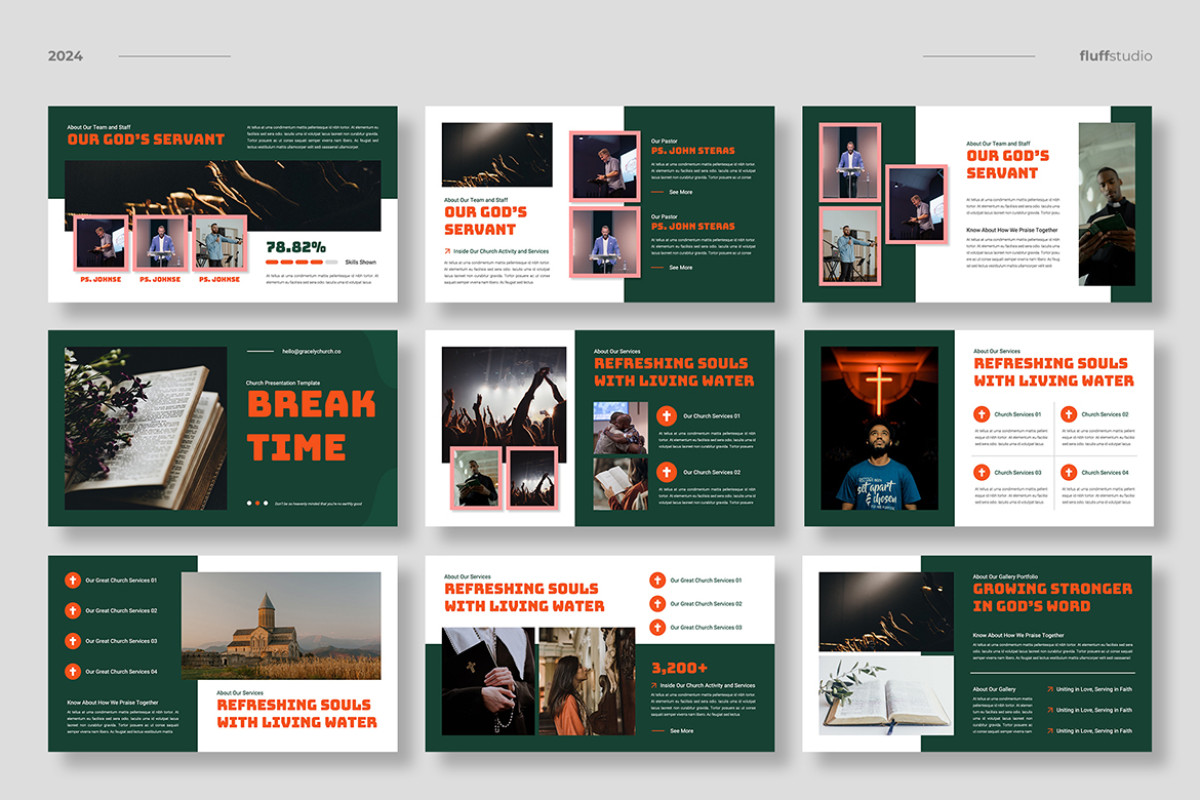The width and height of the screenshot is (1200, 800).
Task: Select the Break Time title slide heading
Action: pos(311,425)
